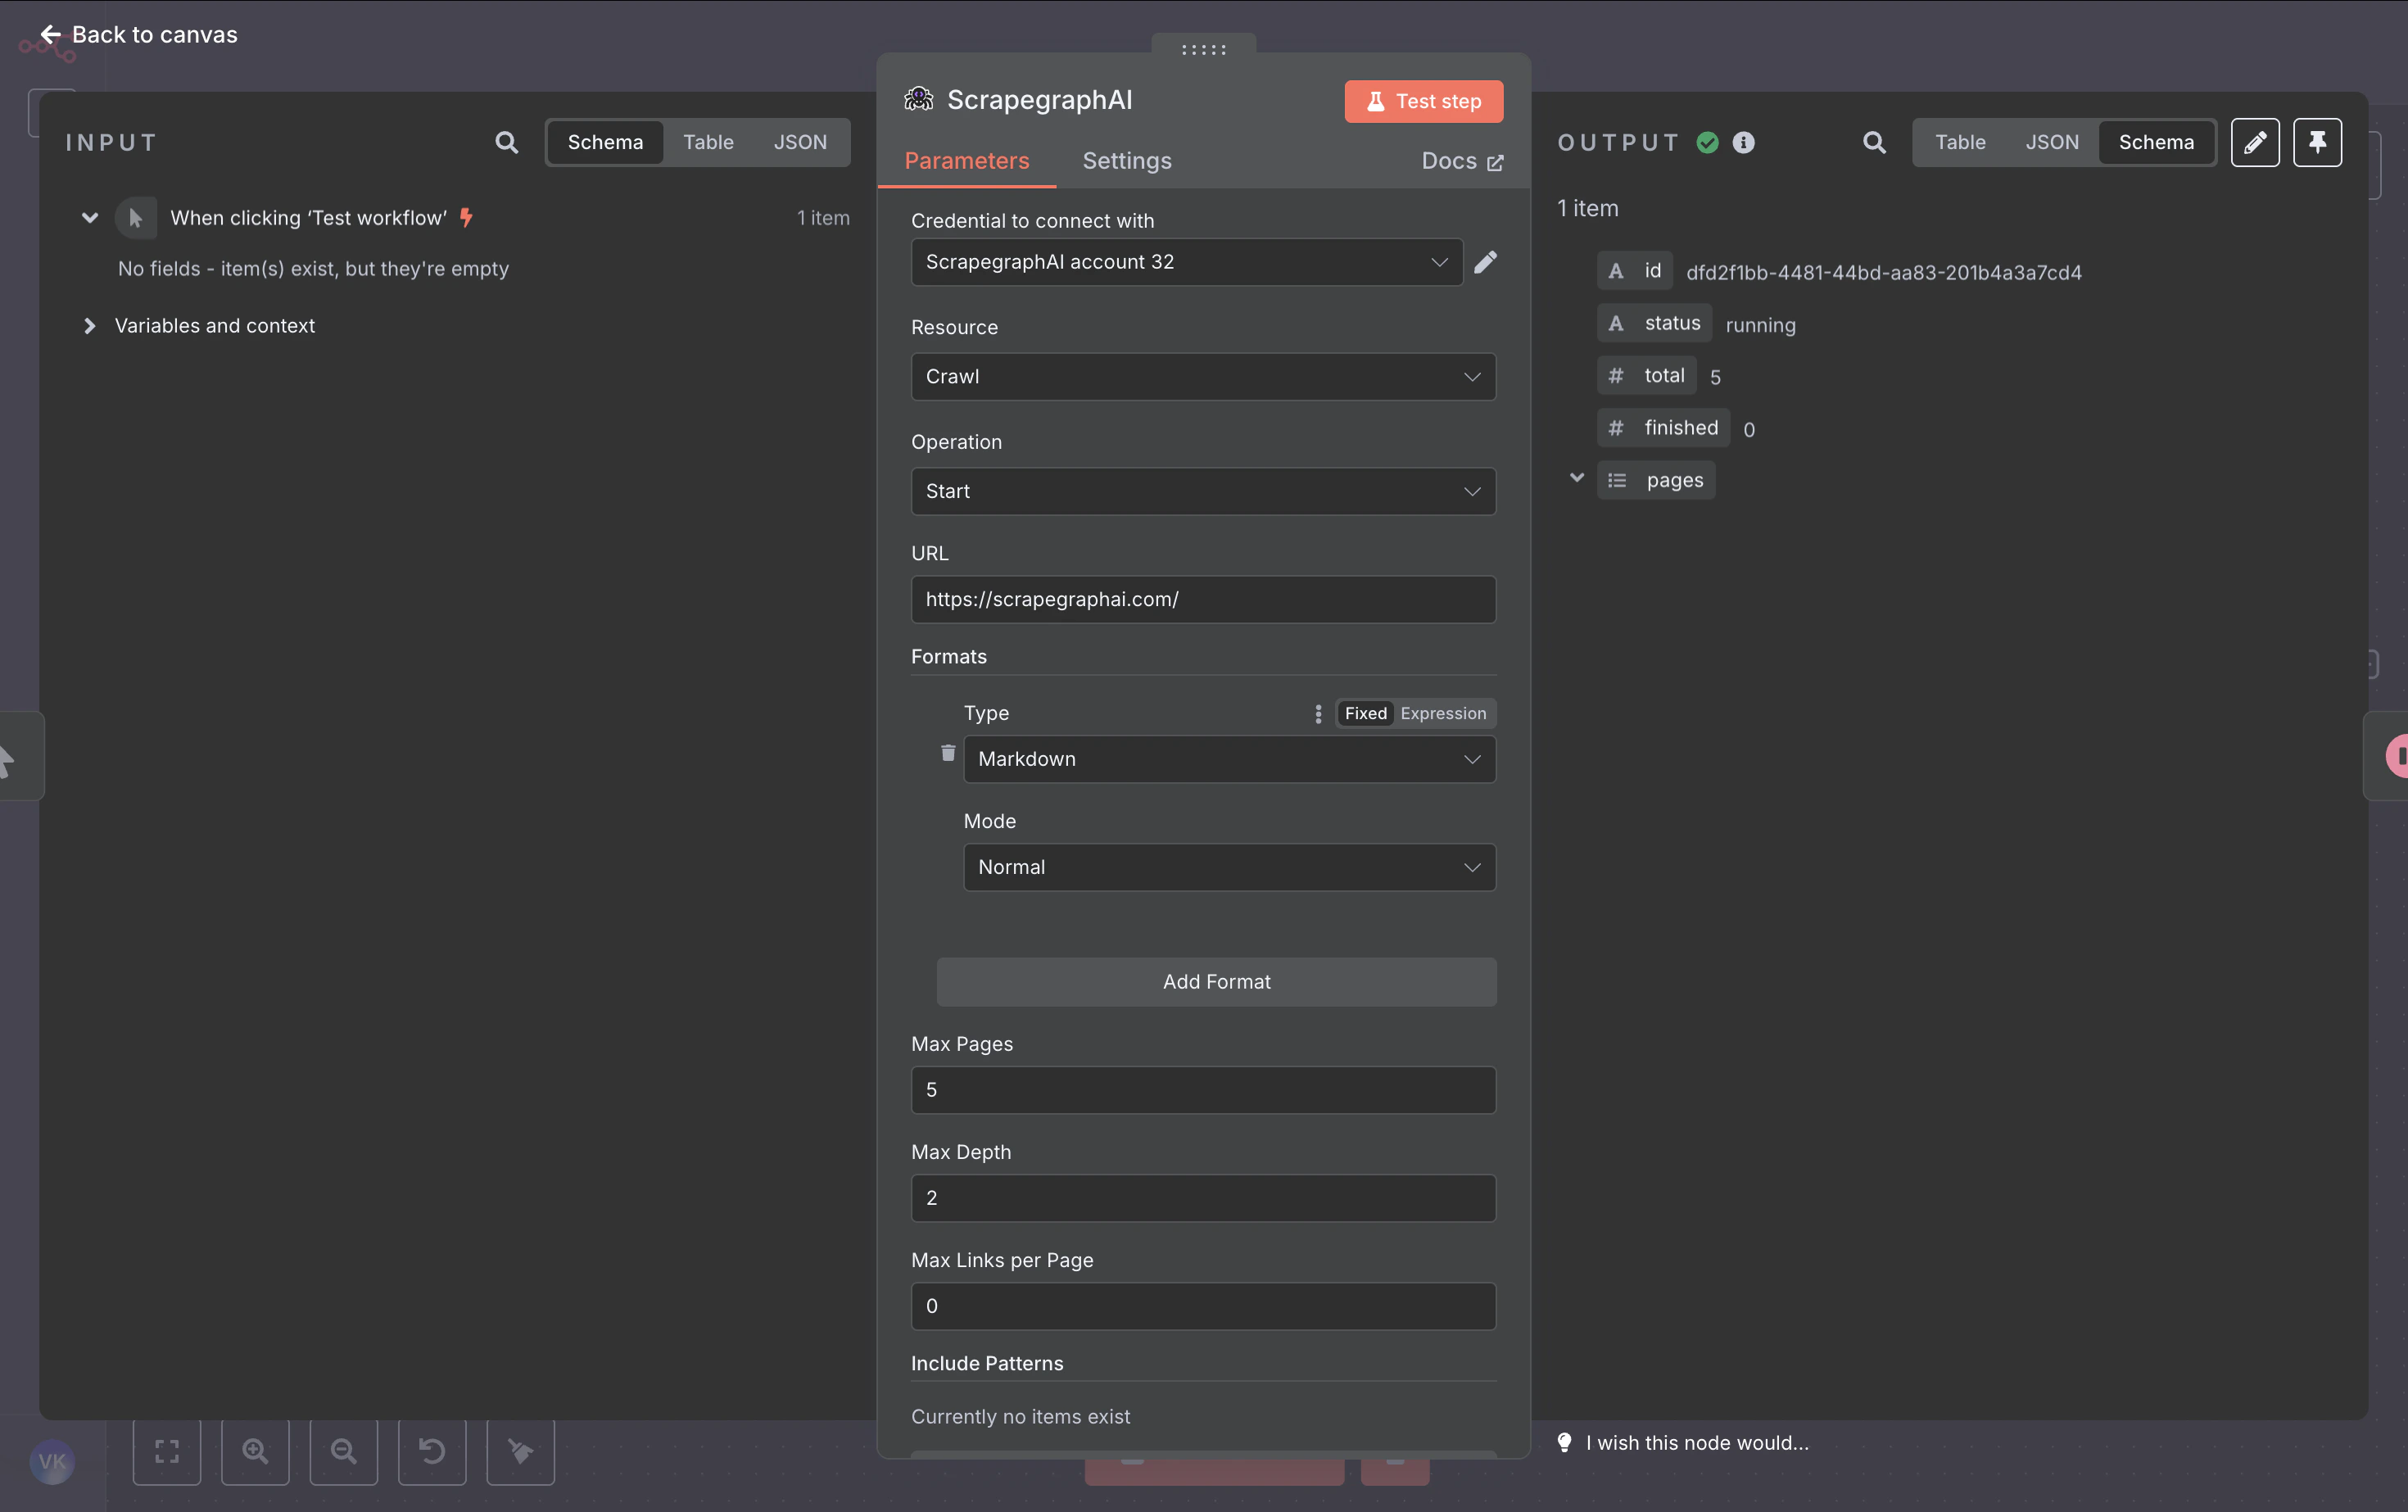This screenshot has width=2408, height=1512.
Task: Switch output view to JSON
Action: (2052, 142)
